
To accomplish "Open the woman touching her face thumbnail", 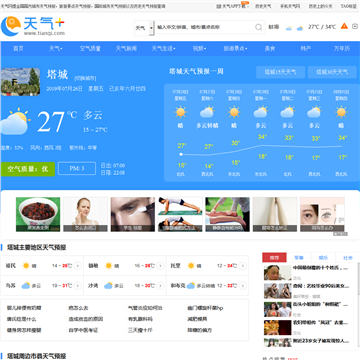I will 85,214.
